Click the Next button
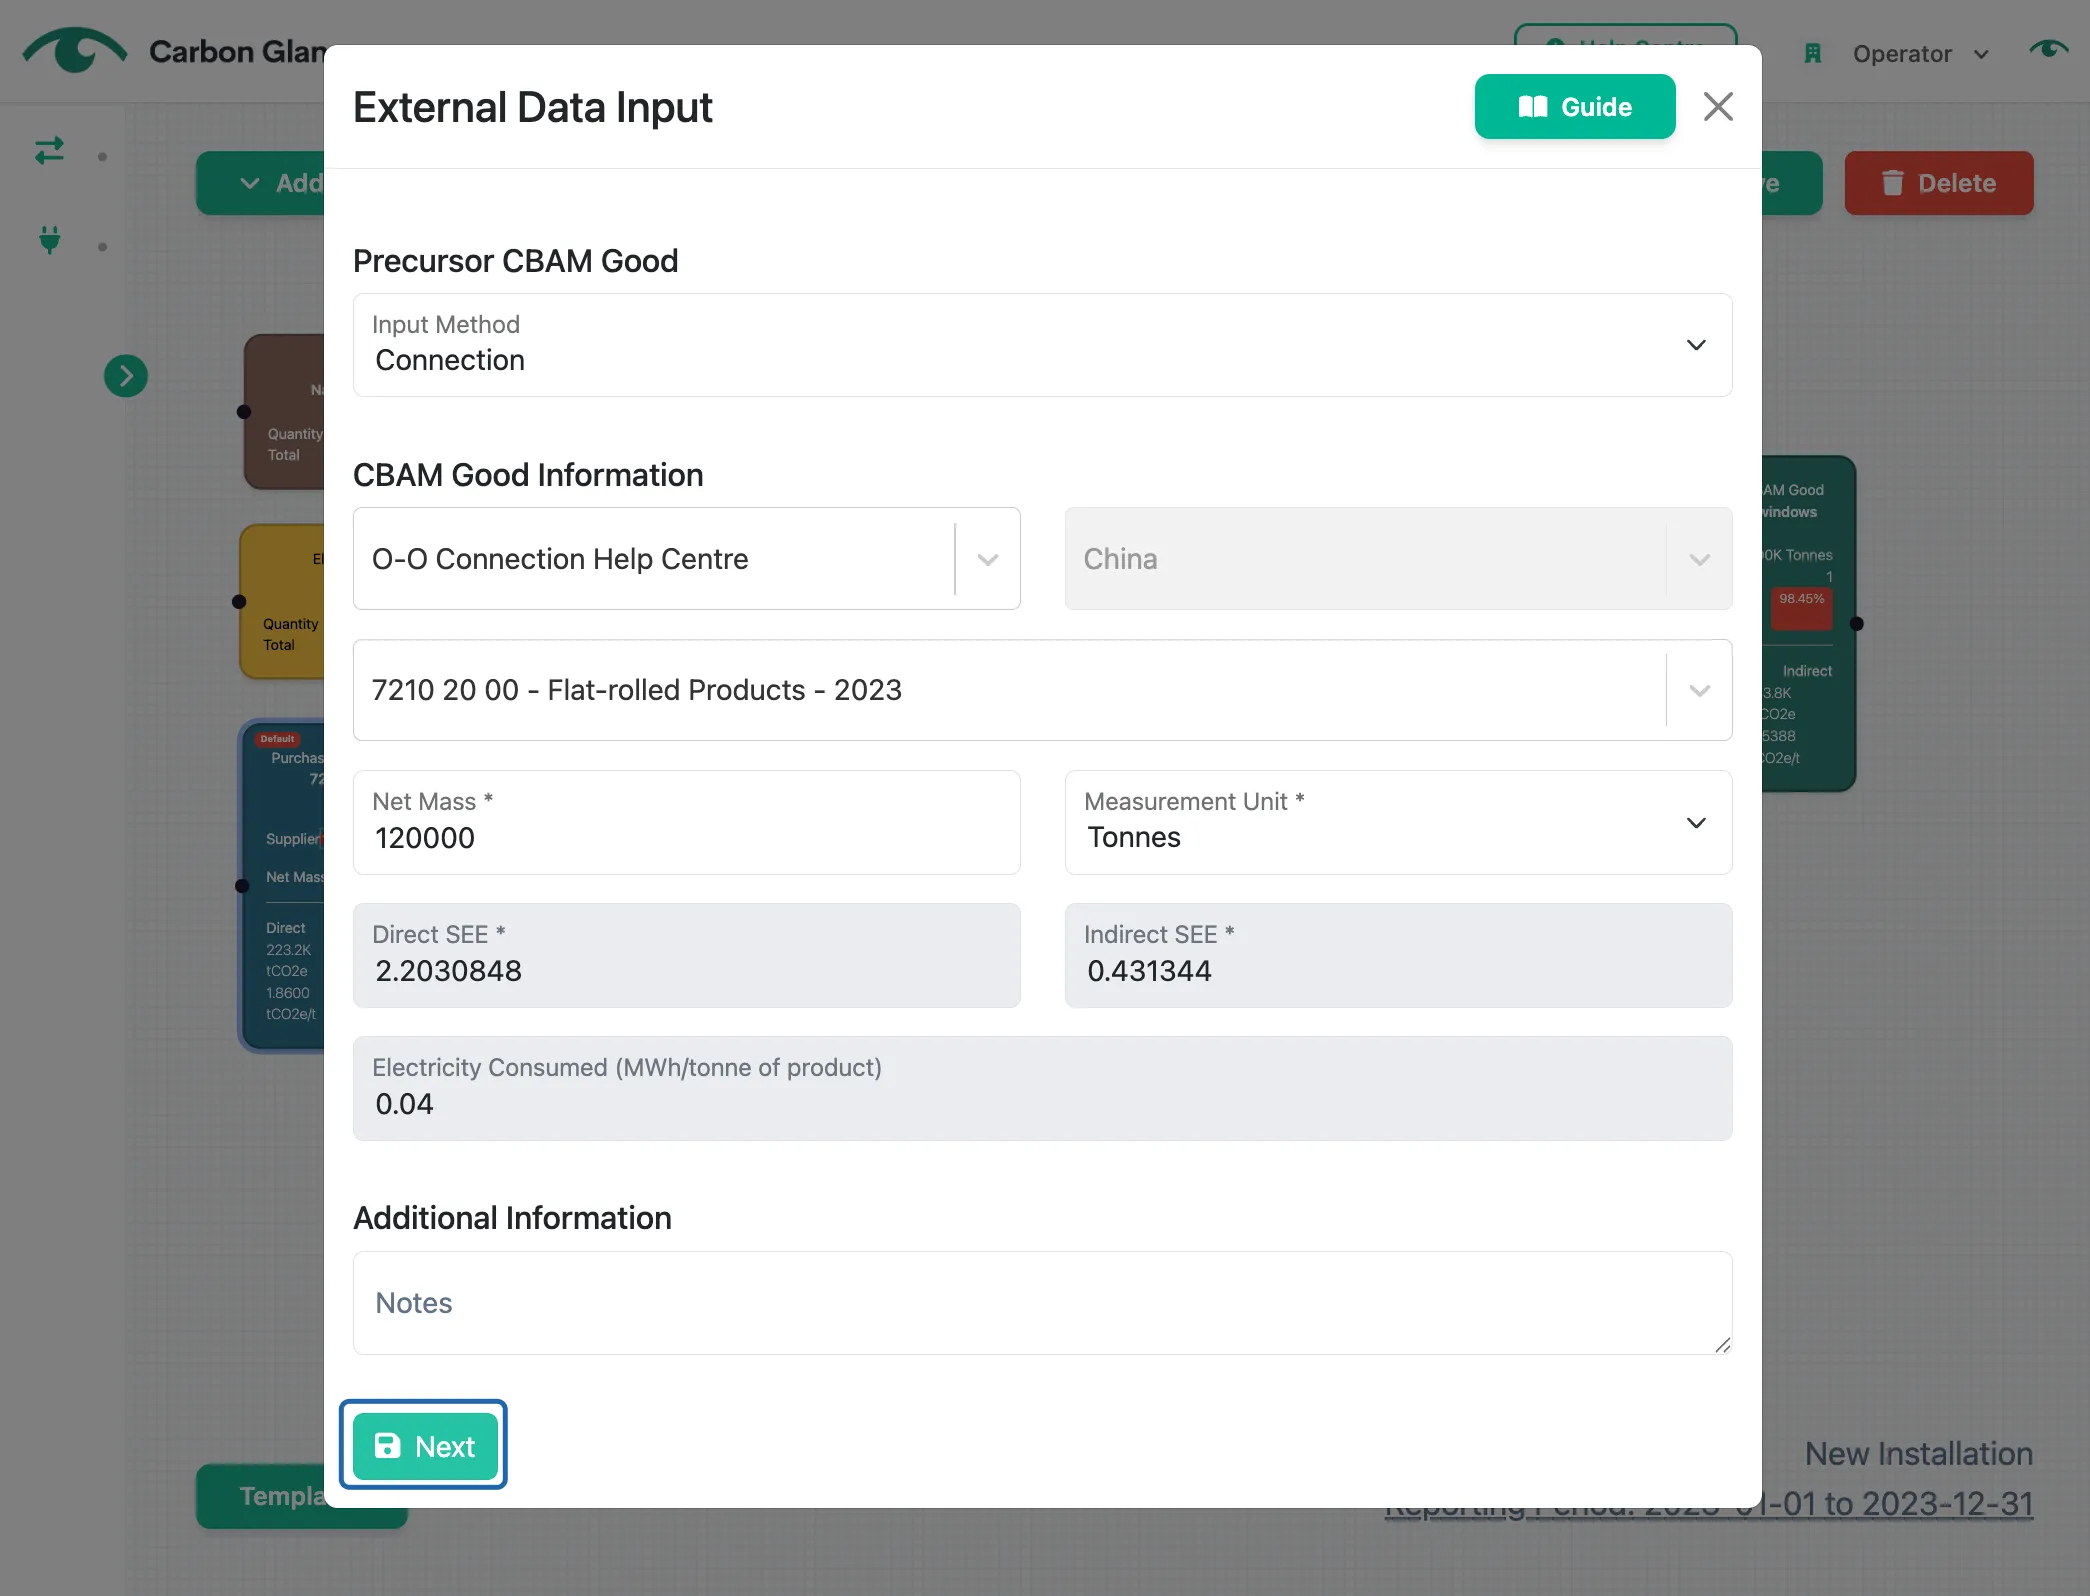This screenshot has width=2090, height=1596. (x=425, y=1446)
